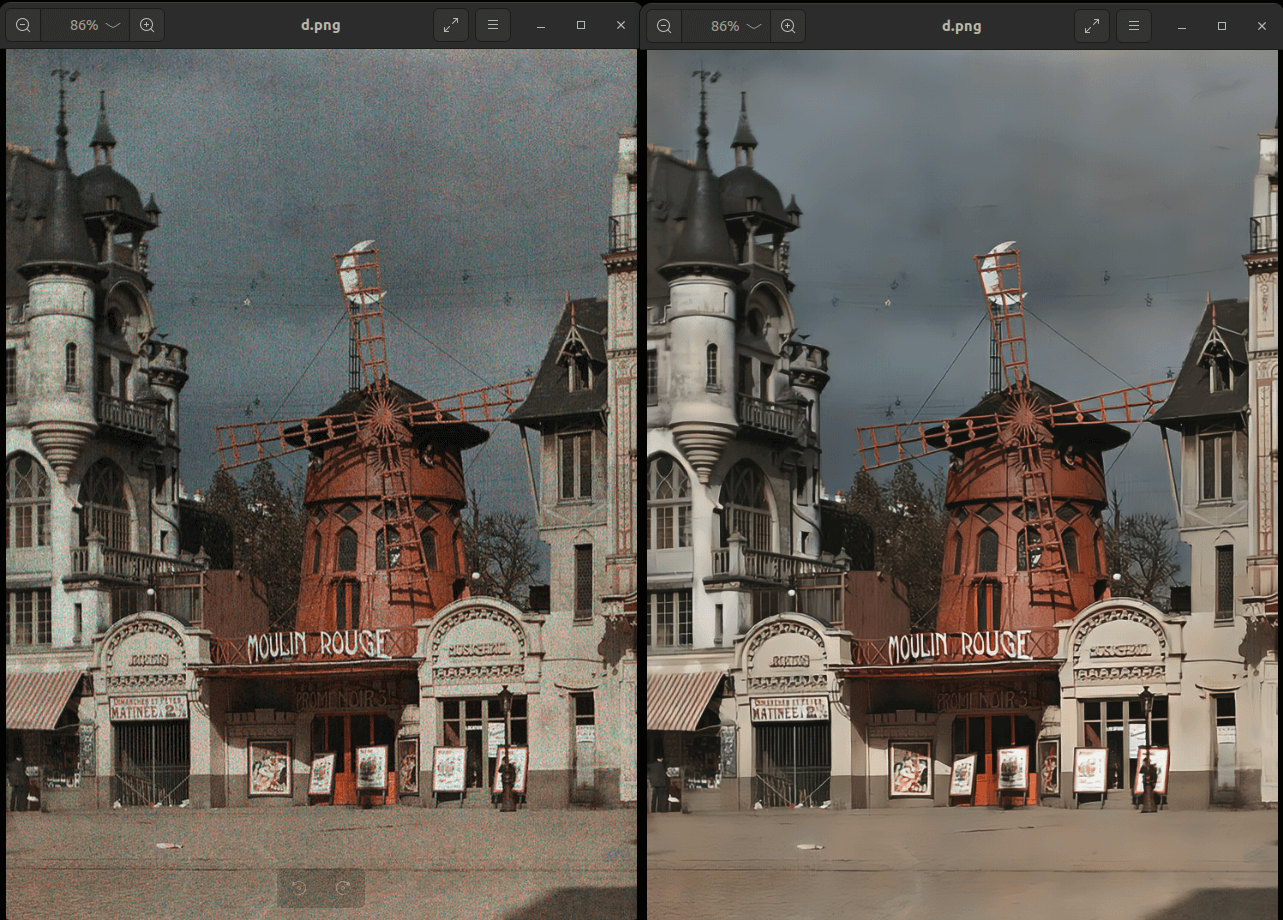The height and width of the screenshot is (920, 1283).
Task: Click the noisy Moulin Rouge image on left
Action: click(321, 484)
